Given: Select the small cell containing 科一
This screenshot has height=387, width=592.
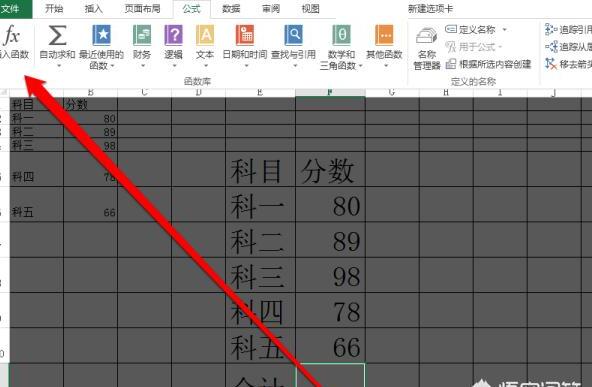Looking at the screenshot, I should [36, 118].
